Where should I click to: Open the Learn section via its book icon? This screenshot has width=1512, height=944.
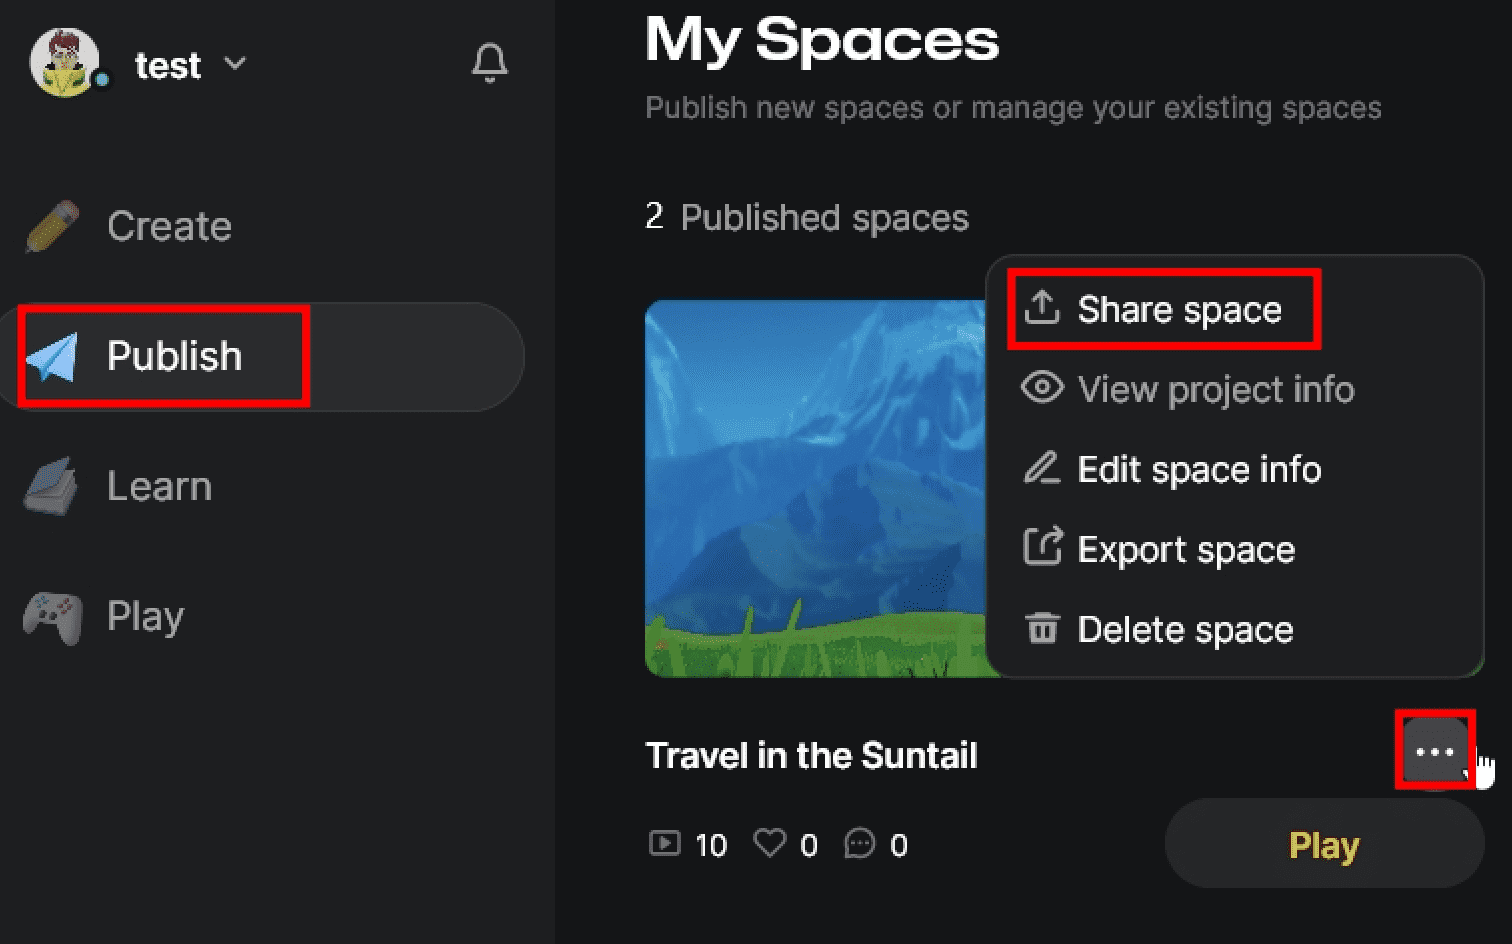(x=52, y=485)
